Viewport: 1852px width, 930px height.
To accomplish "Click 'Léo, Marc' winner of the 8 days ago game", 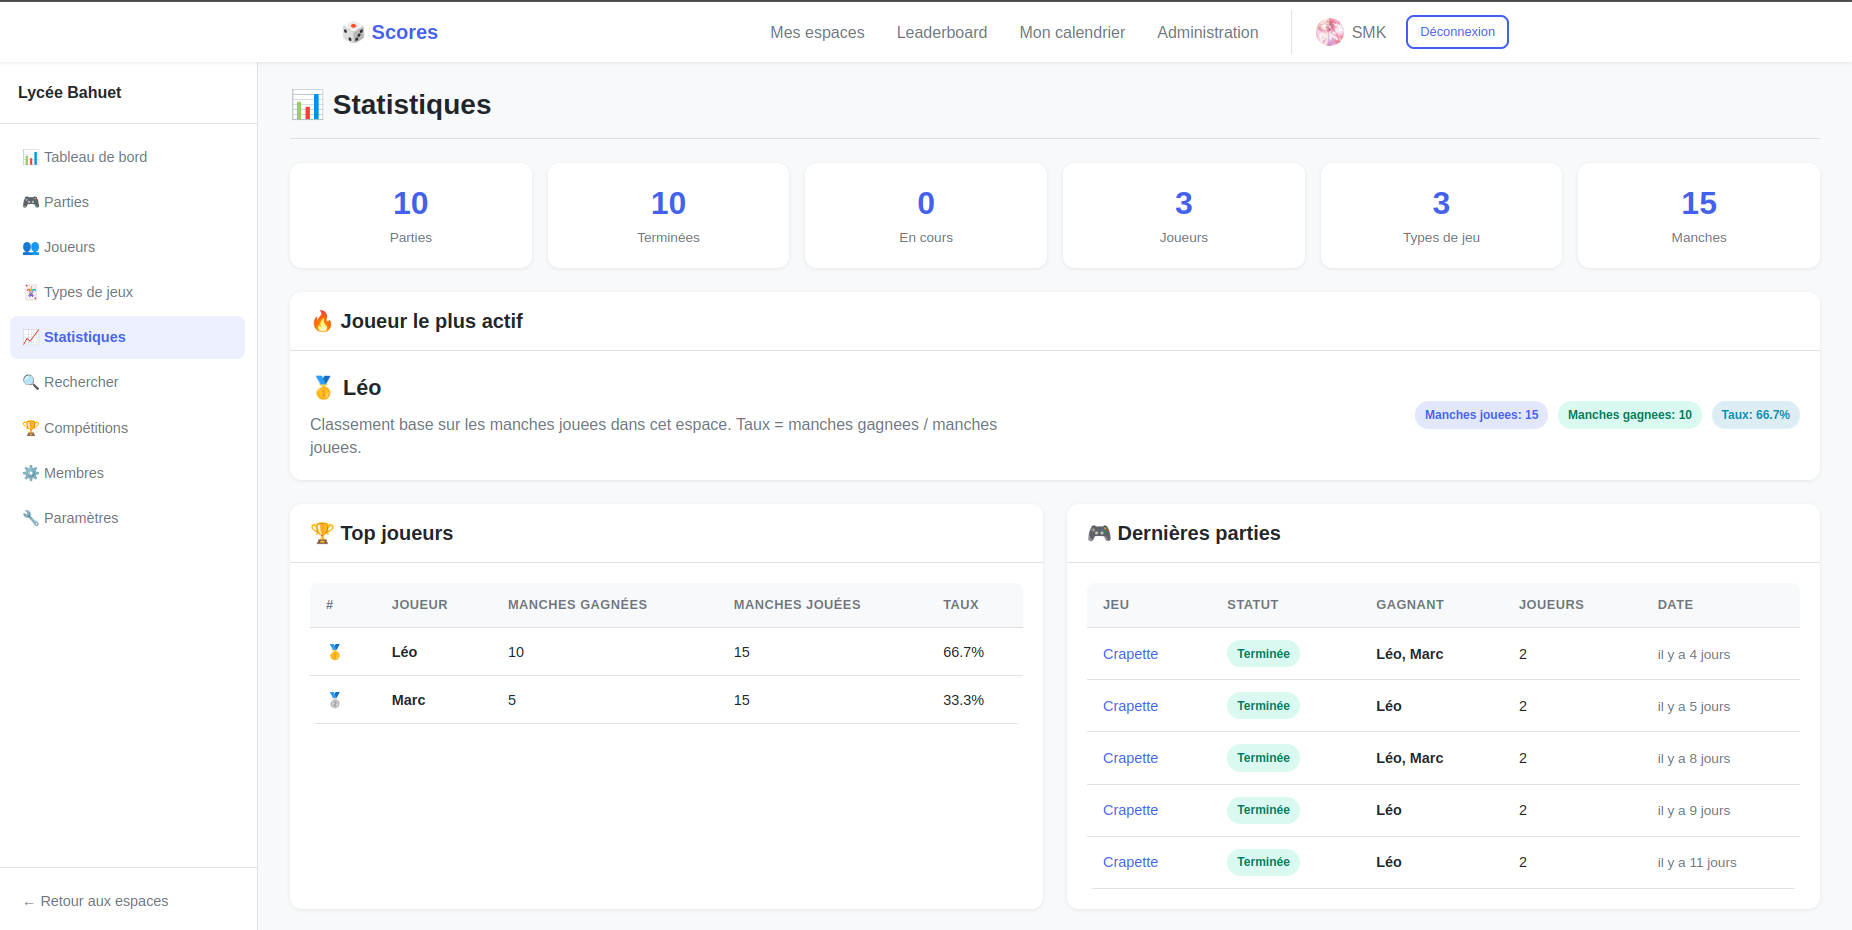I will point(1410,758).
